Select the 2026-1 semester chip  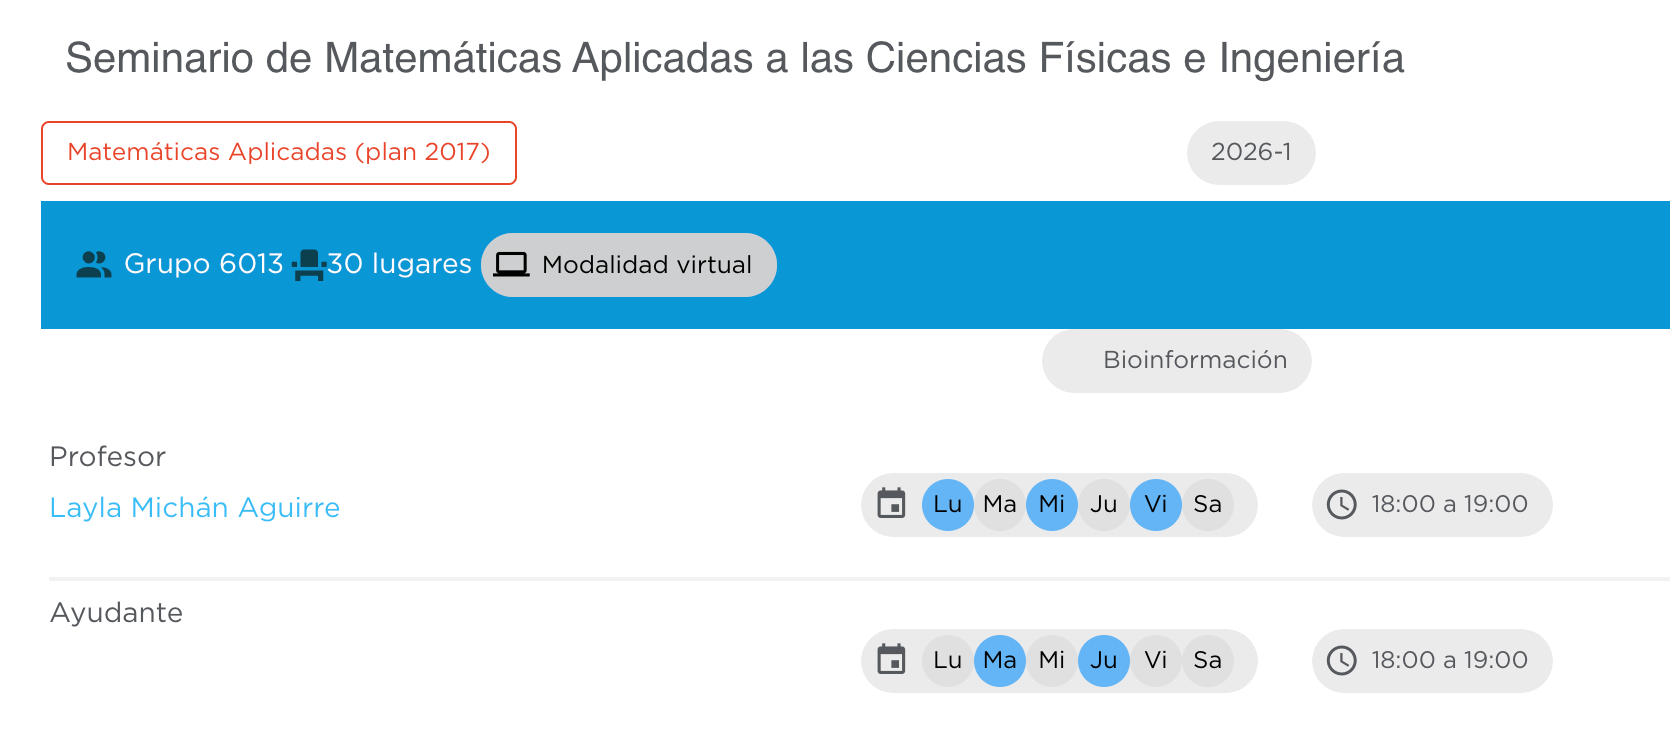(x=1251, y=153)
